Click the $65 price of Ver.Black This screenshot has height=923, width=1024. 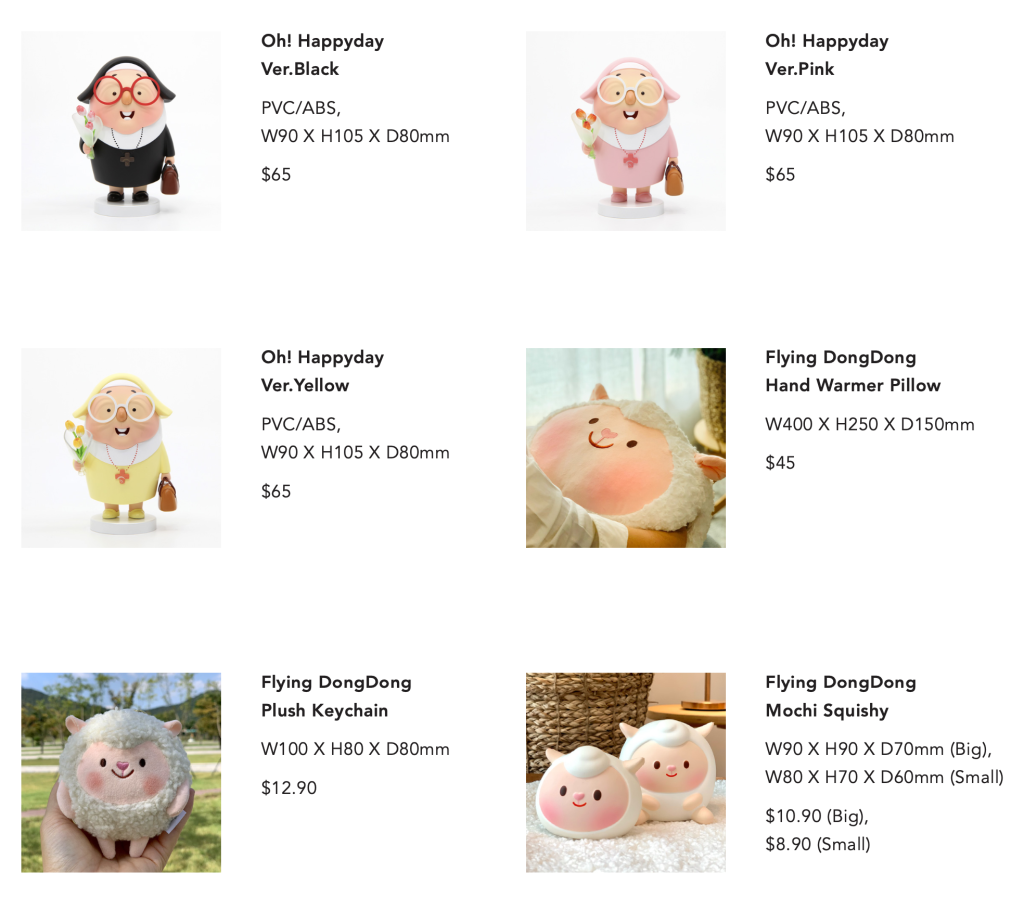tap(276, 174)
